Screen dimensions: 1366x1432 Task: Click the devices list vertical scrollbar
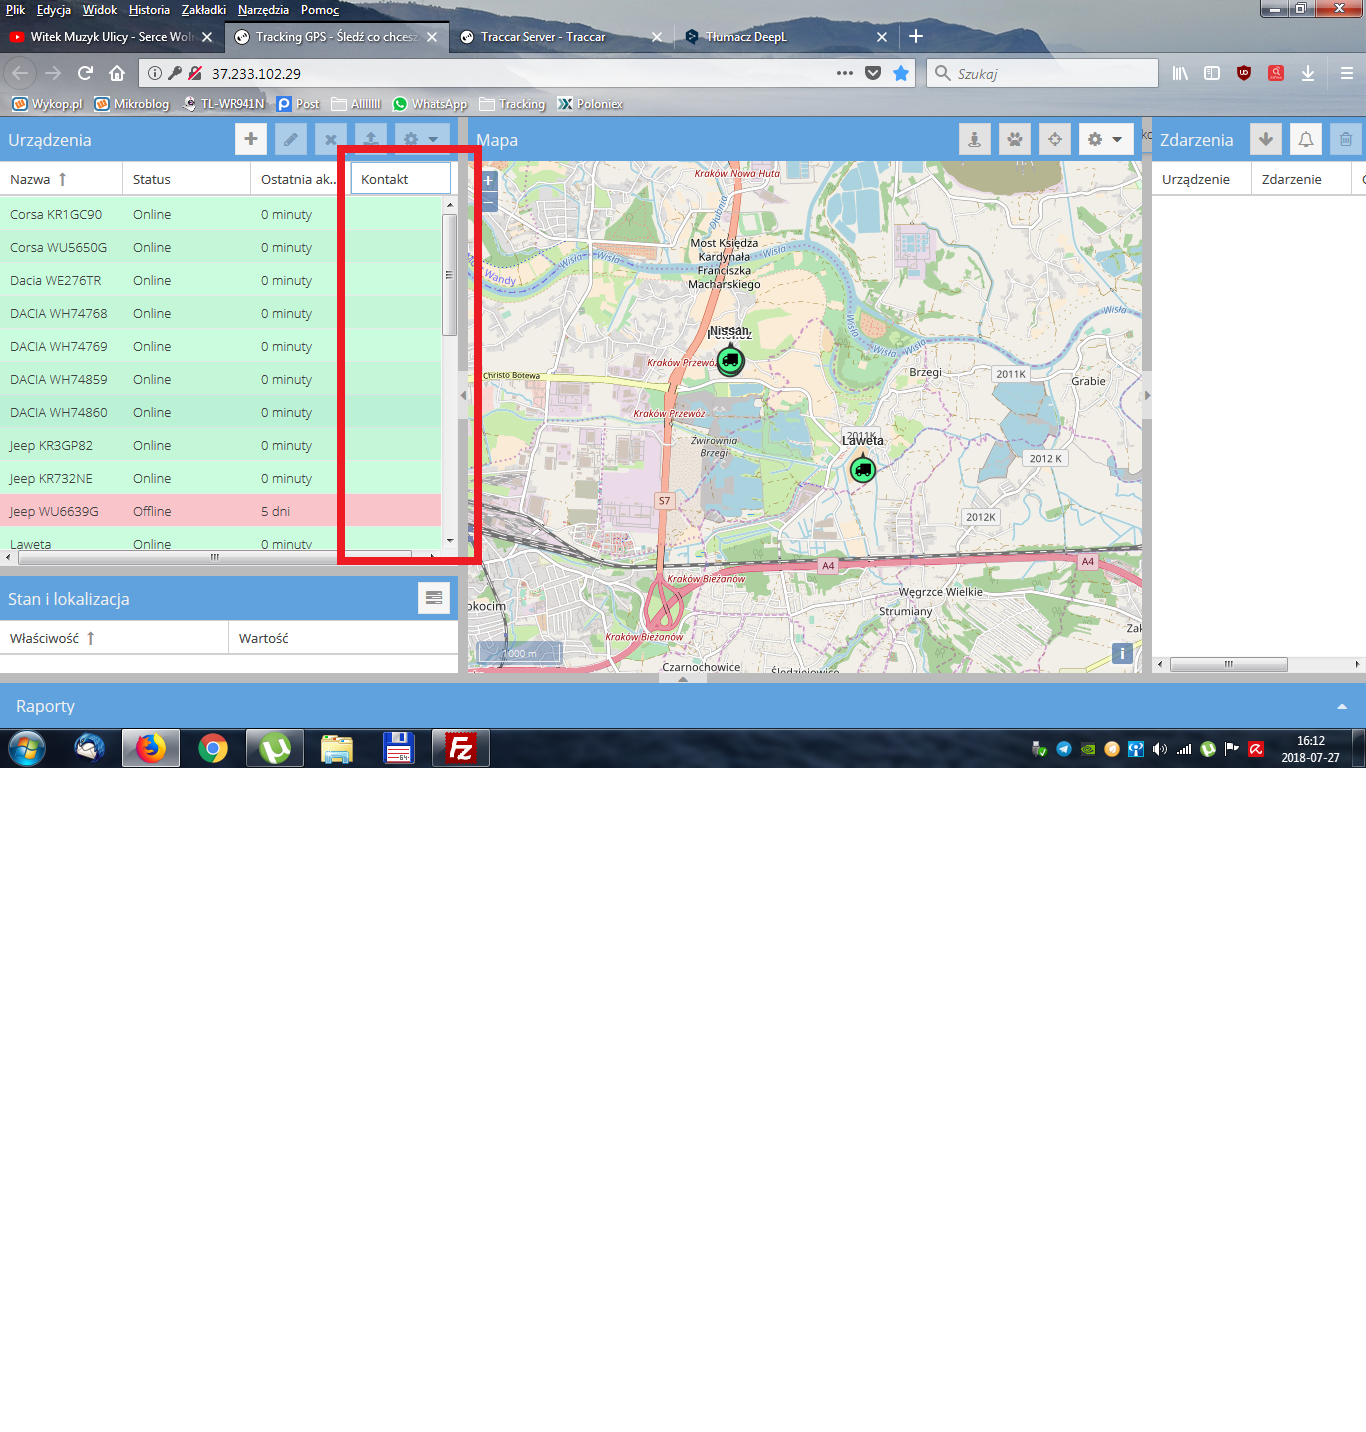click(x=450, y=275)
